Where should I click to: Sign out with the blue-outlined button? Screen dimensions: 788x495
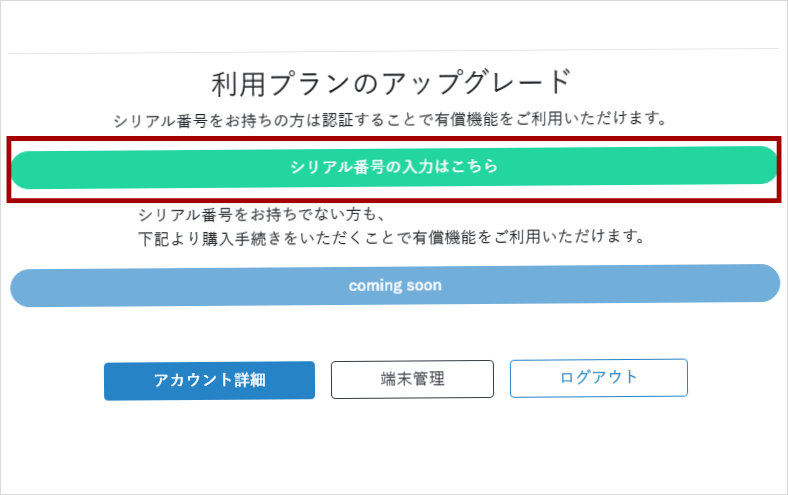point(598,377)
